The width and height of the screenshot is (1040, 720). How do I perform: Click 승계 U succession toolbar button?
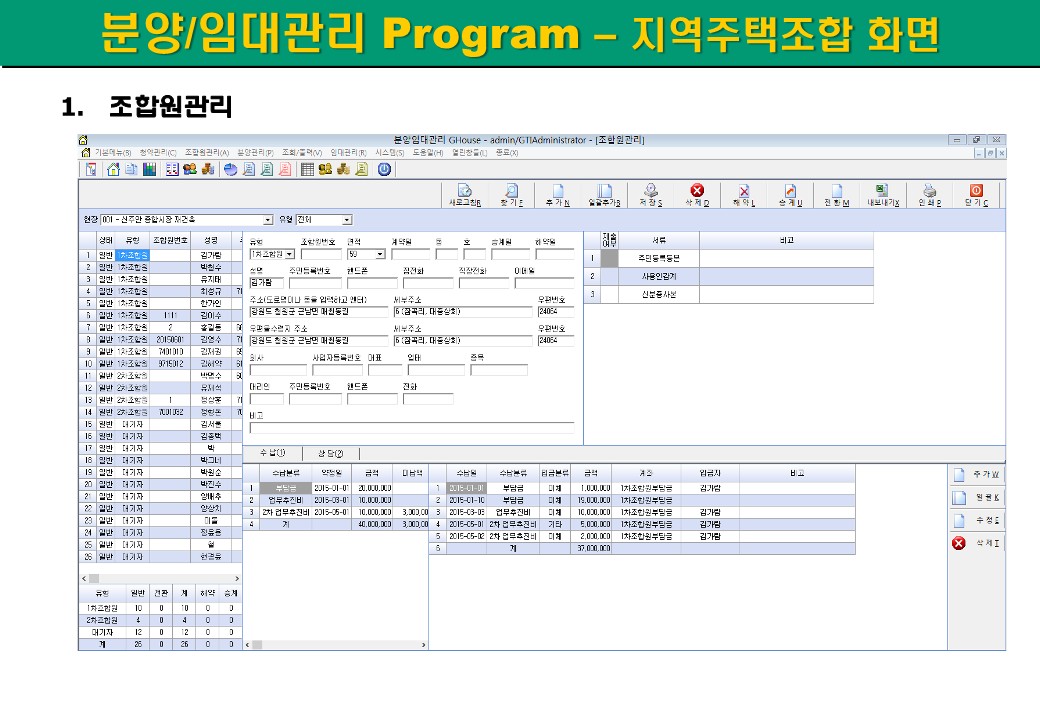(x=790, y=196)
